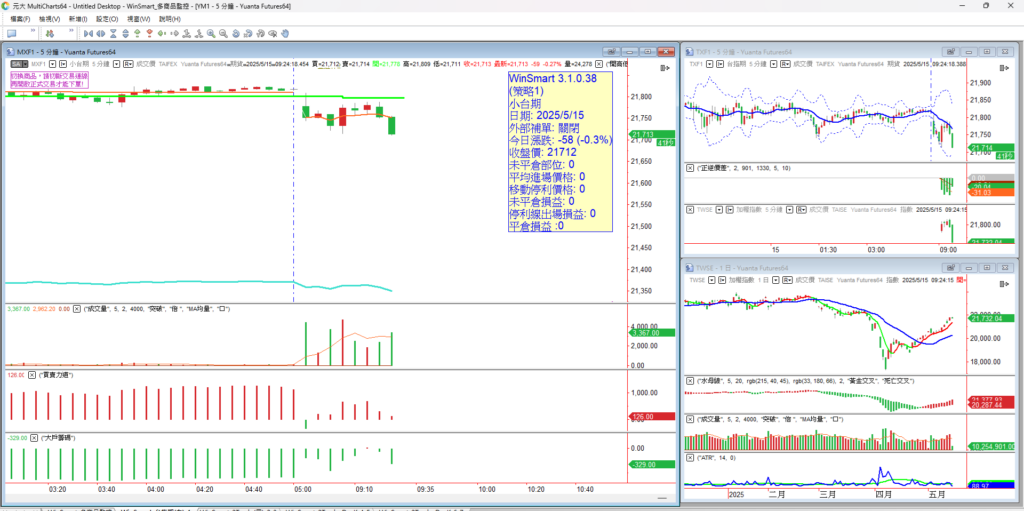
Task: Click the MultiCharts app icon in title bar
Action: [6, 5]
